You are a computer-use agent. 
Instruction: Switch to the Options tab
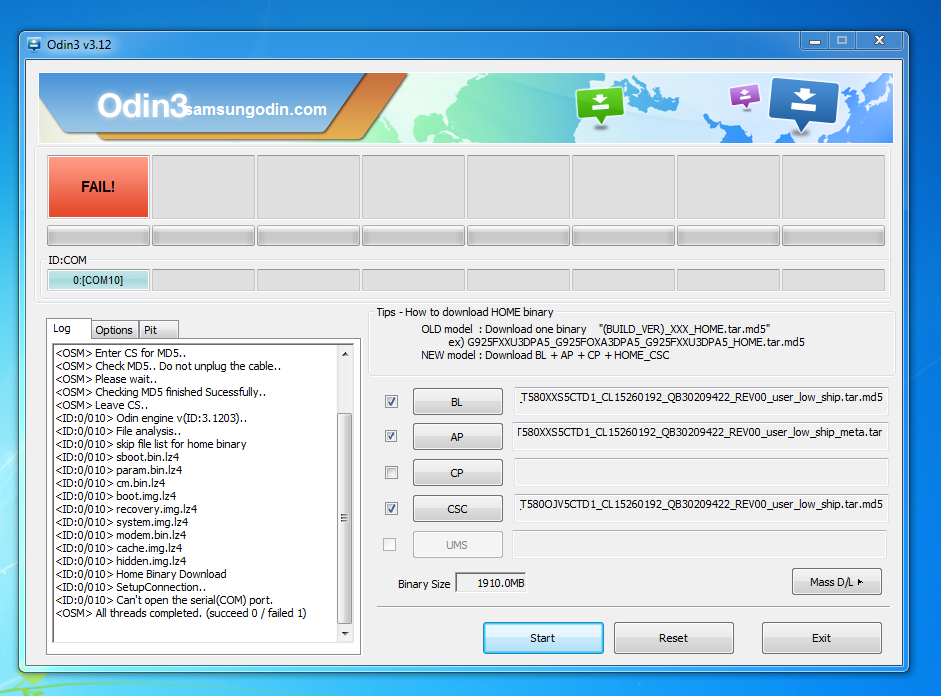114,330
